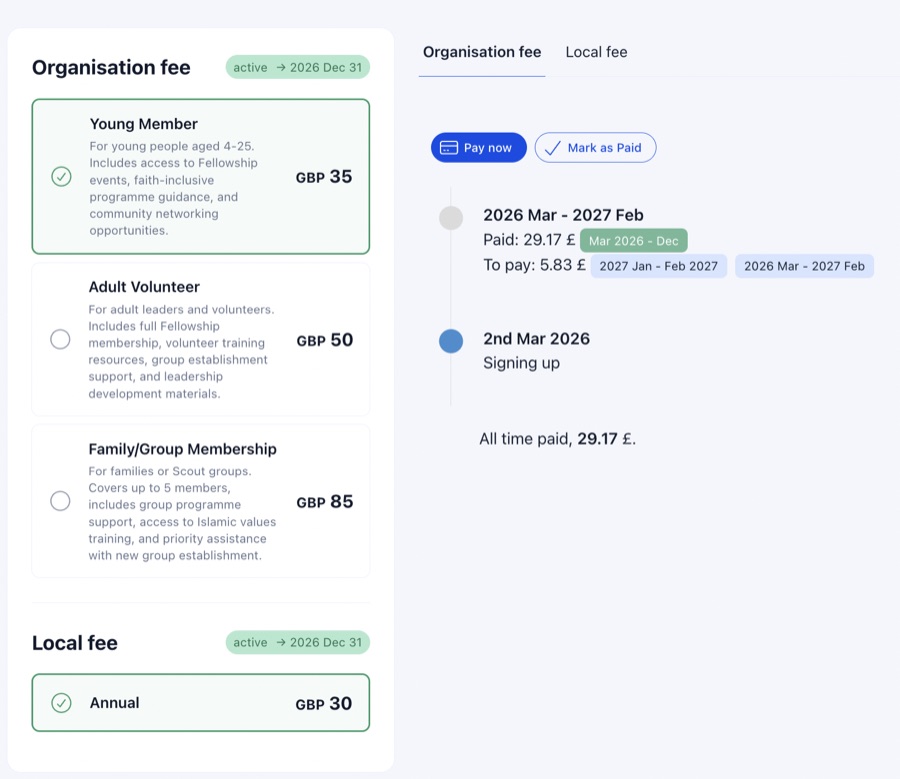Click the Local fee active status badge
The image size is (900, 779).
tap(297, 642)
